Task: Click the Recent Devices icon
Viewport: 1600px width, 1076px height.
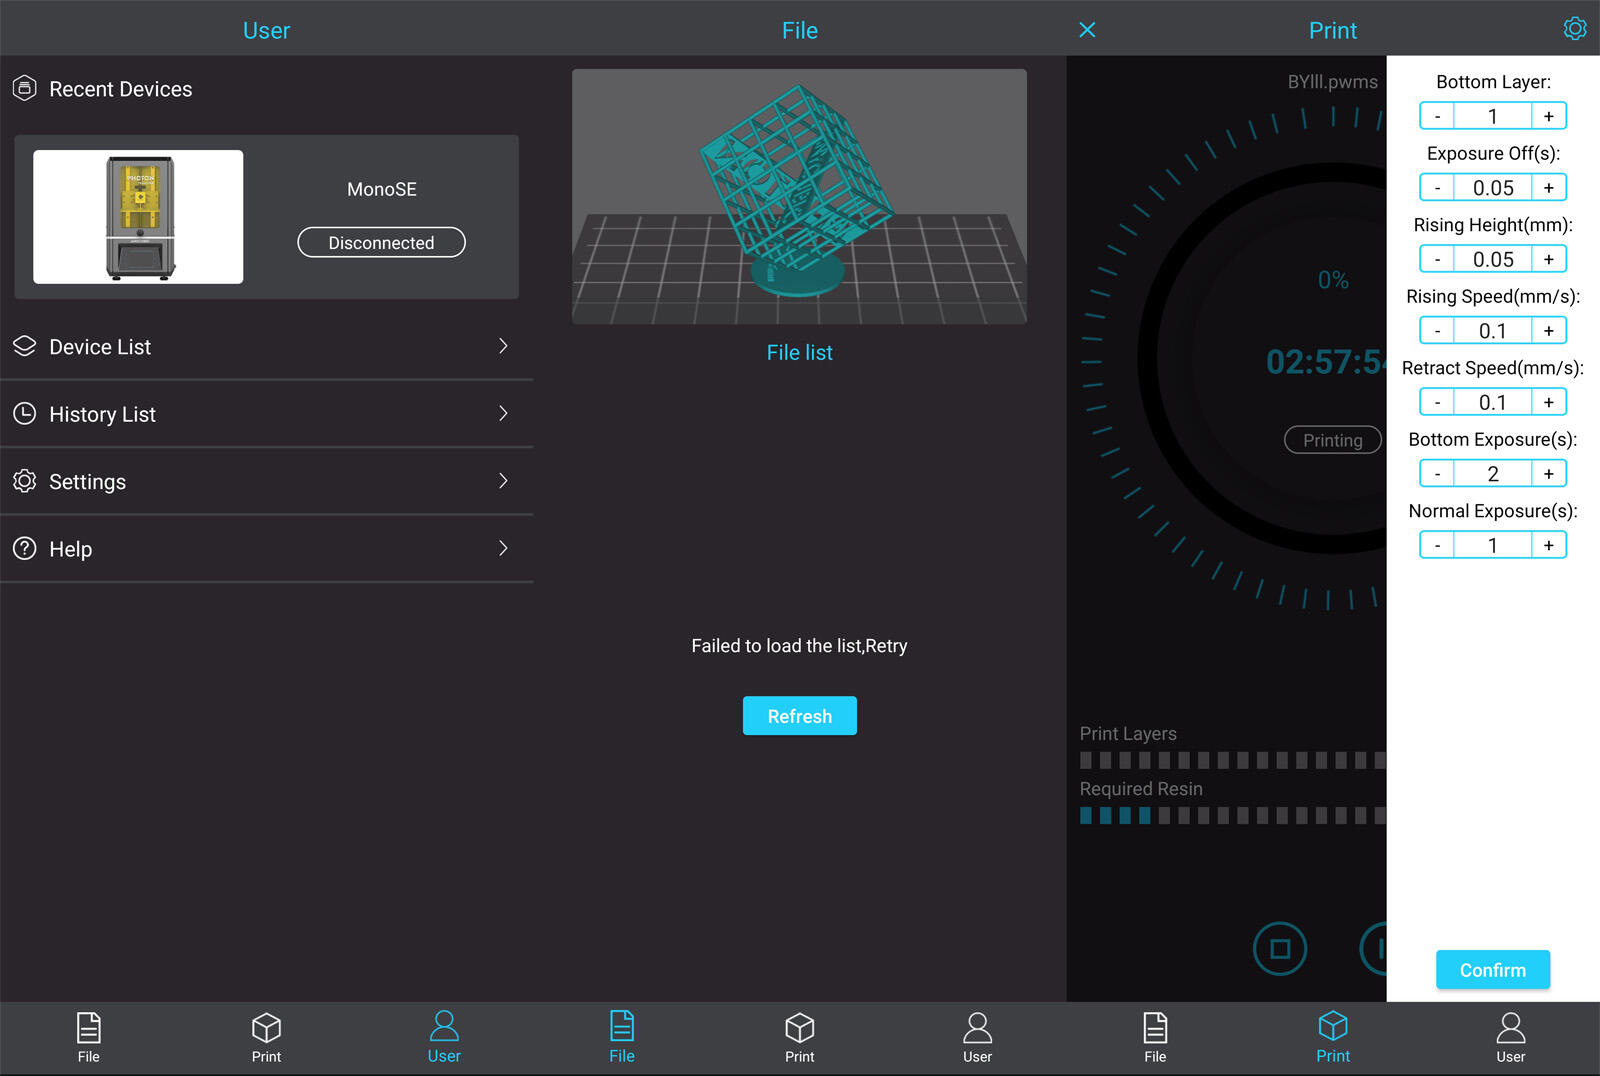Action: point(25,89)
